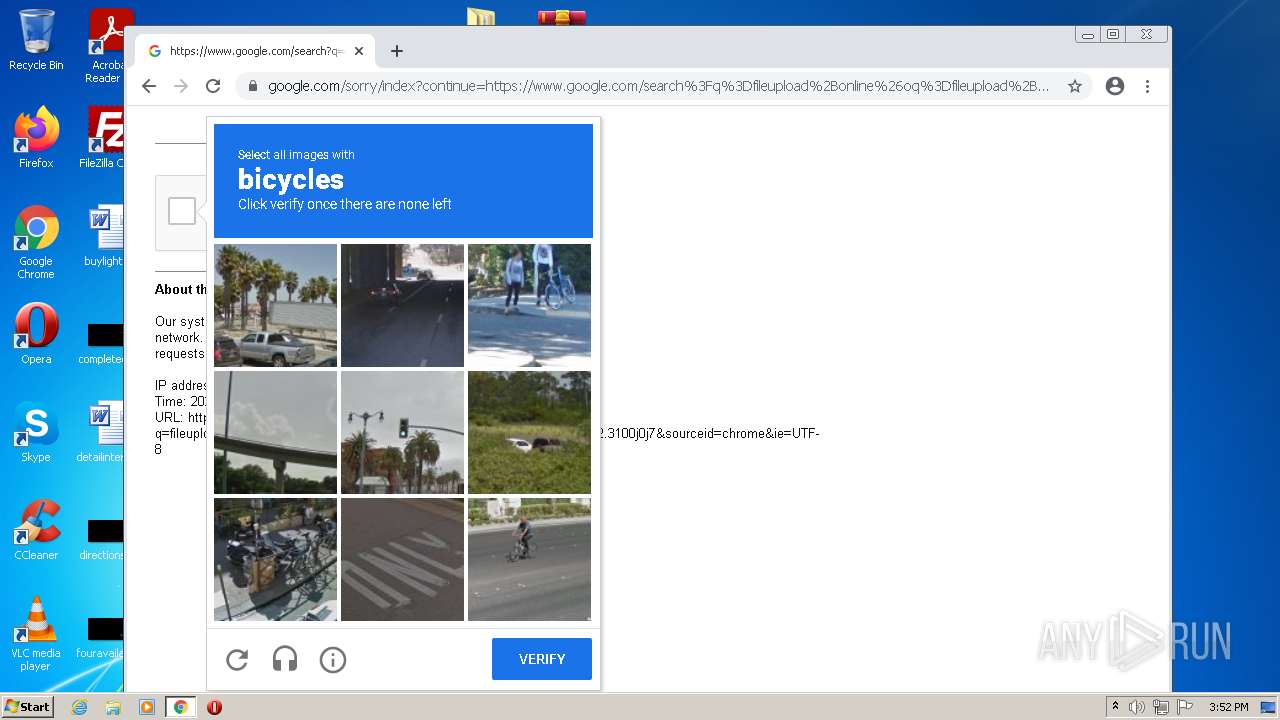Image resolution: width=1280 pixels, height=720 pixels.
Task: Select the tile with parked motorcycles on sidewalk
Action: (275, 559)
